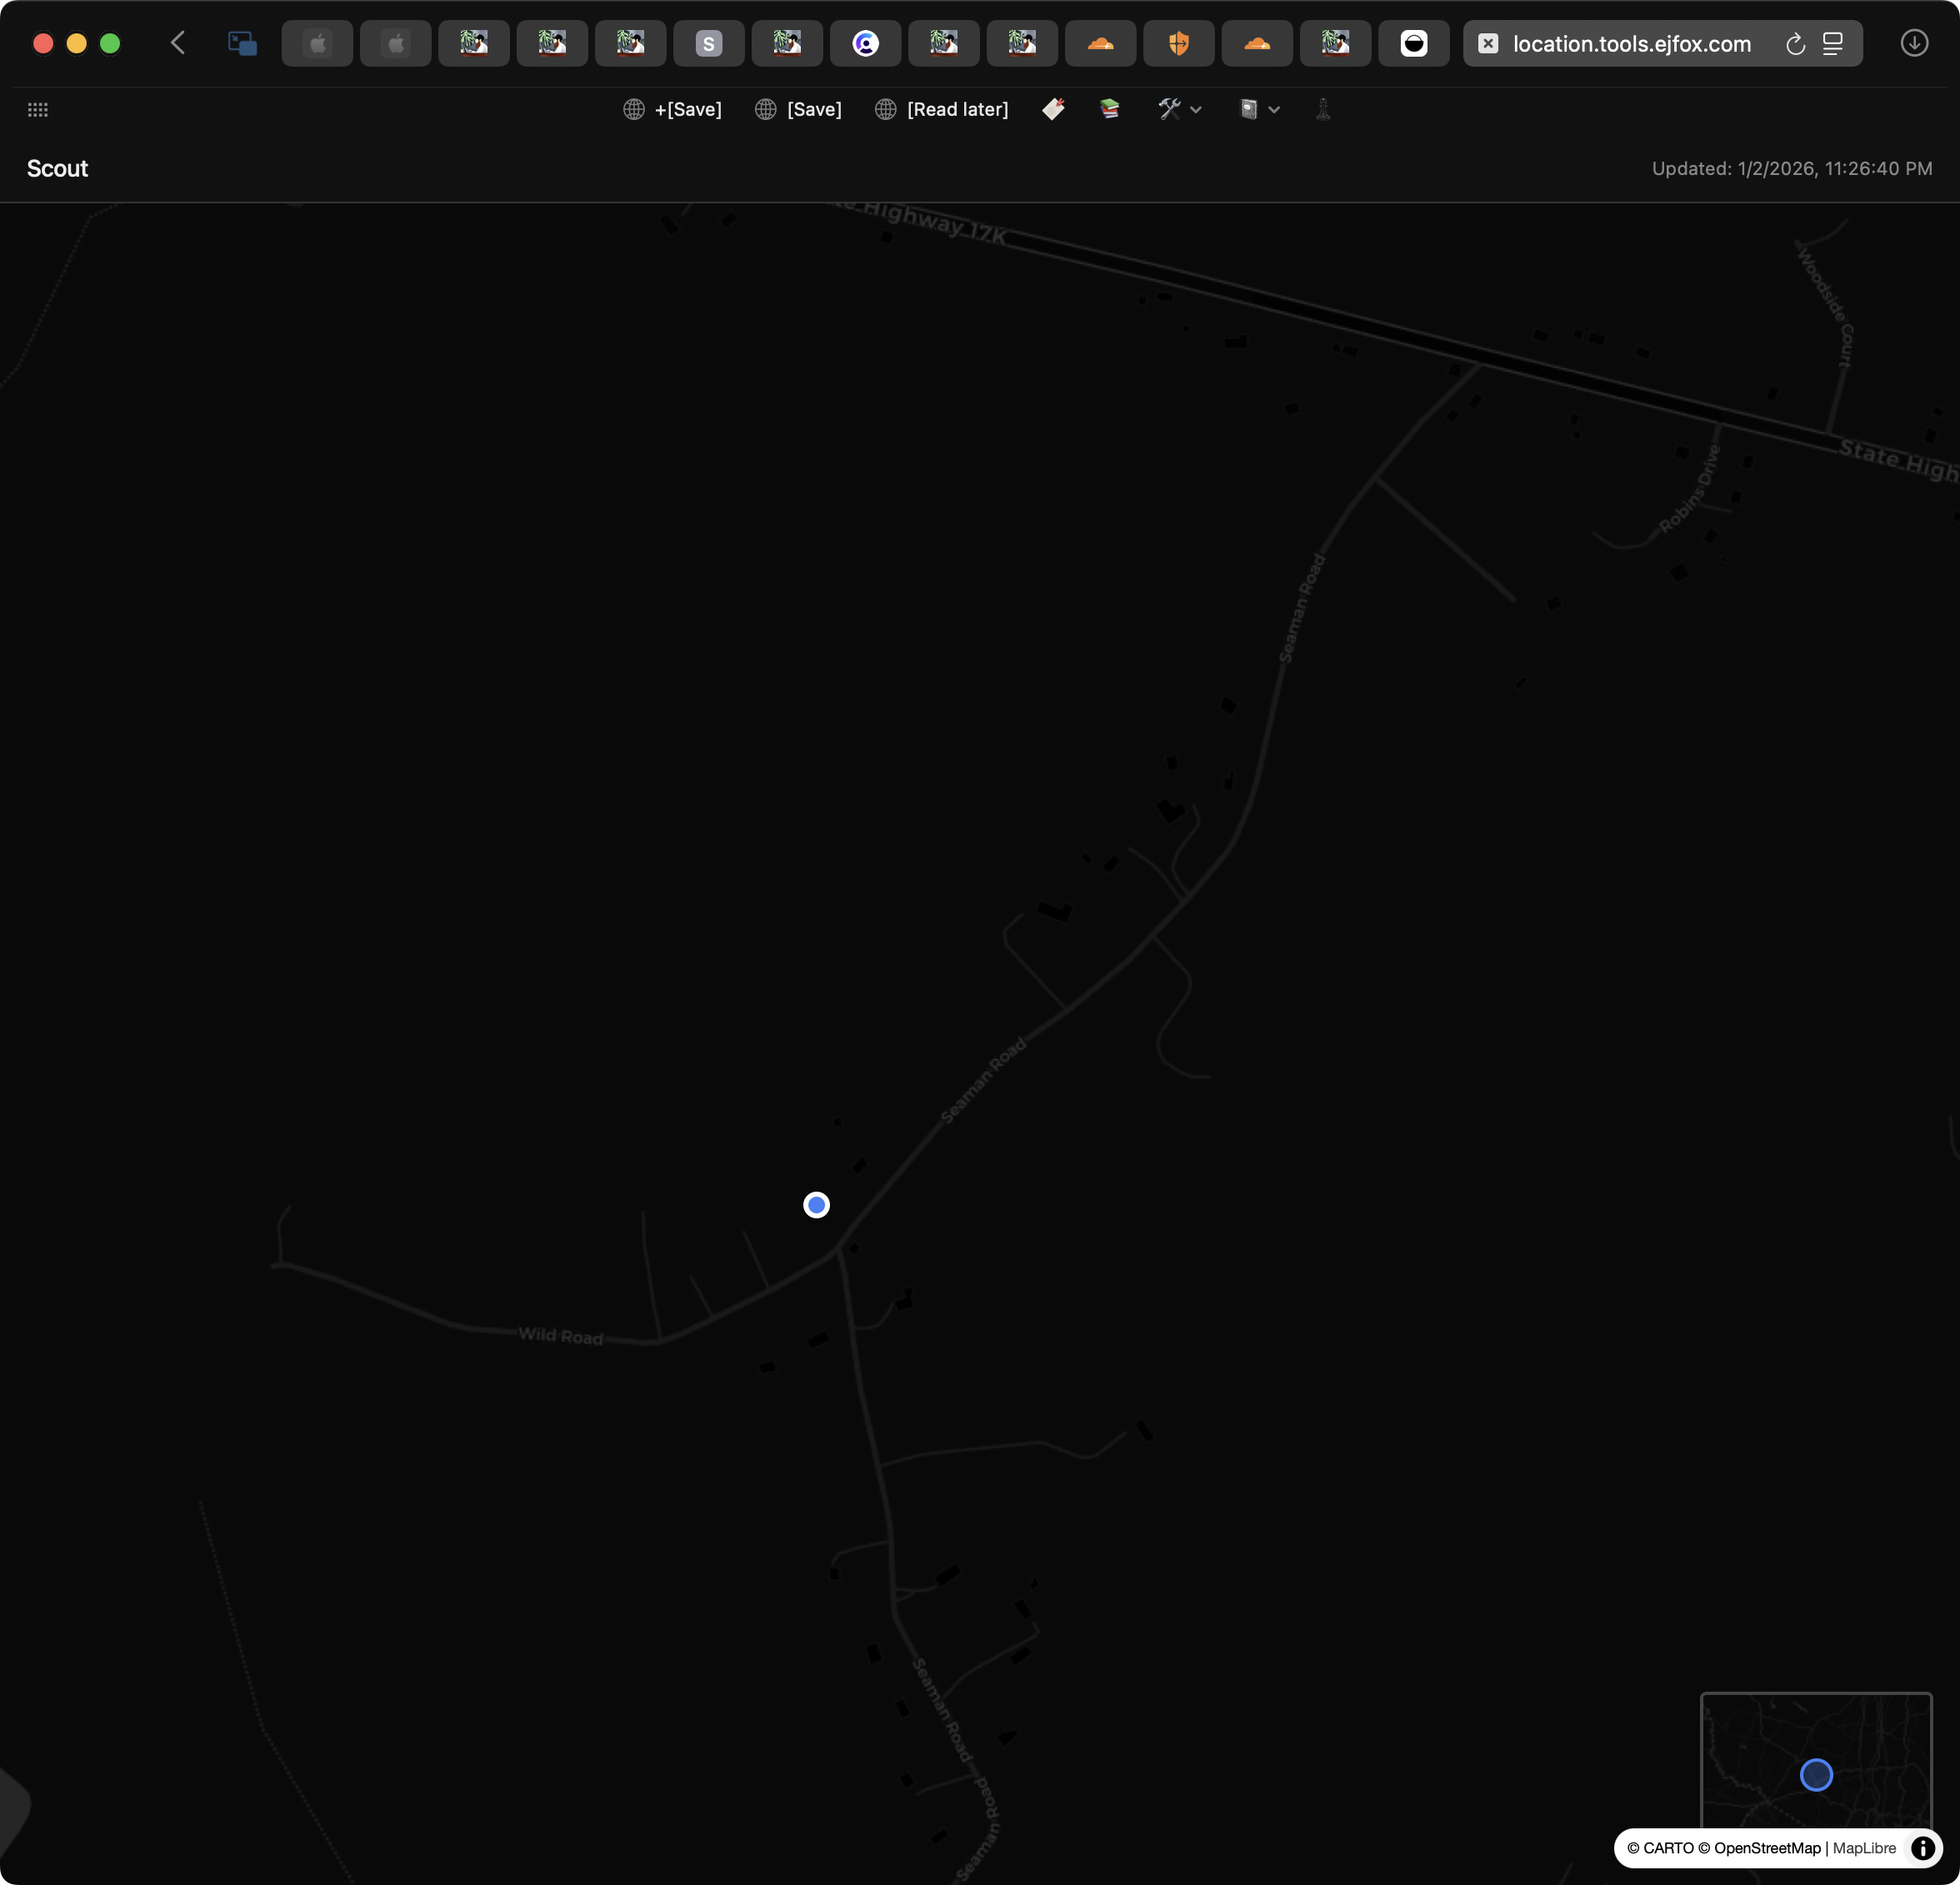1960x1885 pixels.
Task: Switch to the orange Cloudflare tab
Action: click(x=1100, y=43)
